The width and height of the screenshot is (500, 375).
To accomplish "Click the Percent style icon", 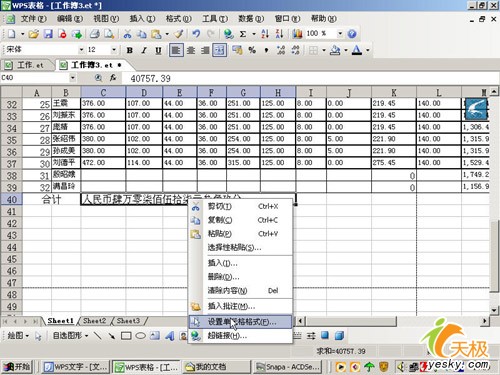I will [x=252, y=50].
